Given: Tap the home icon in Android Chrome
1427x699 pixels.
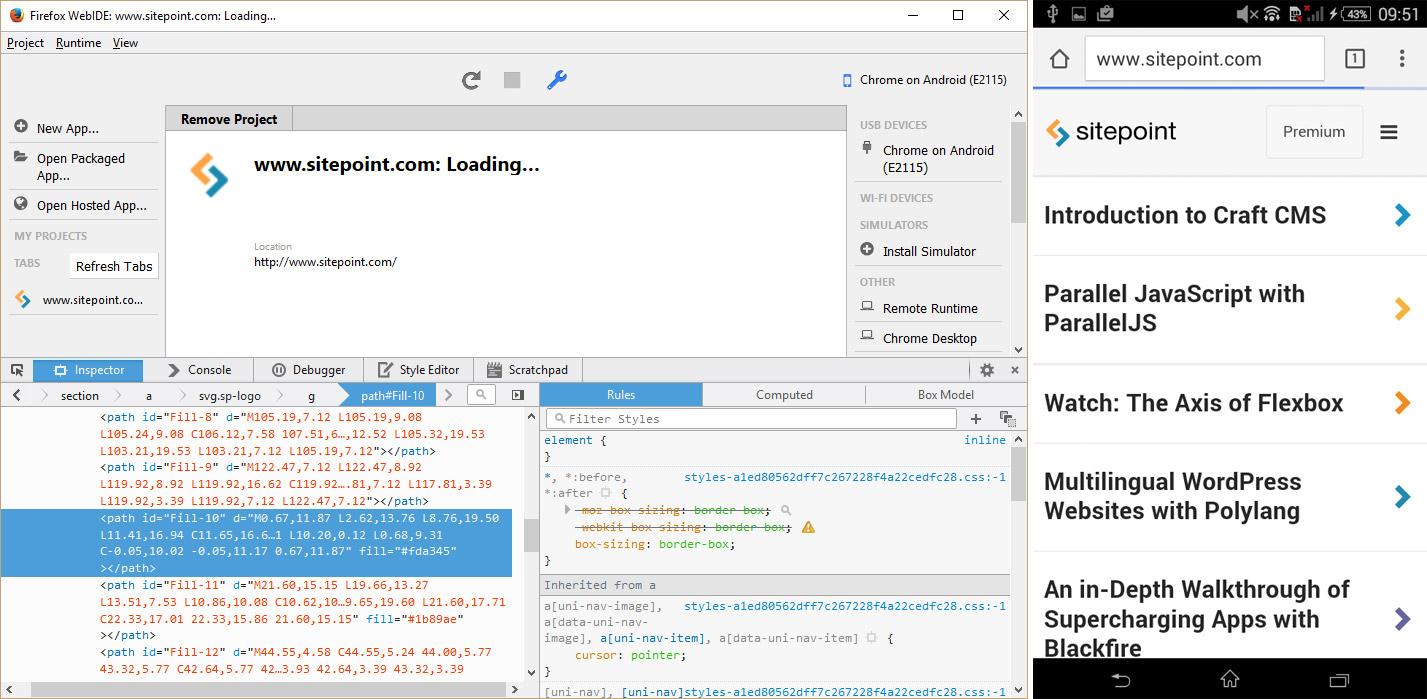Looking at the screenshot, I should 1060,59.
